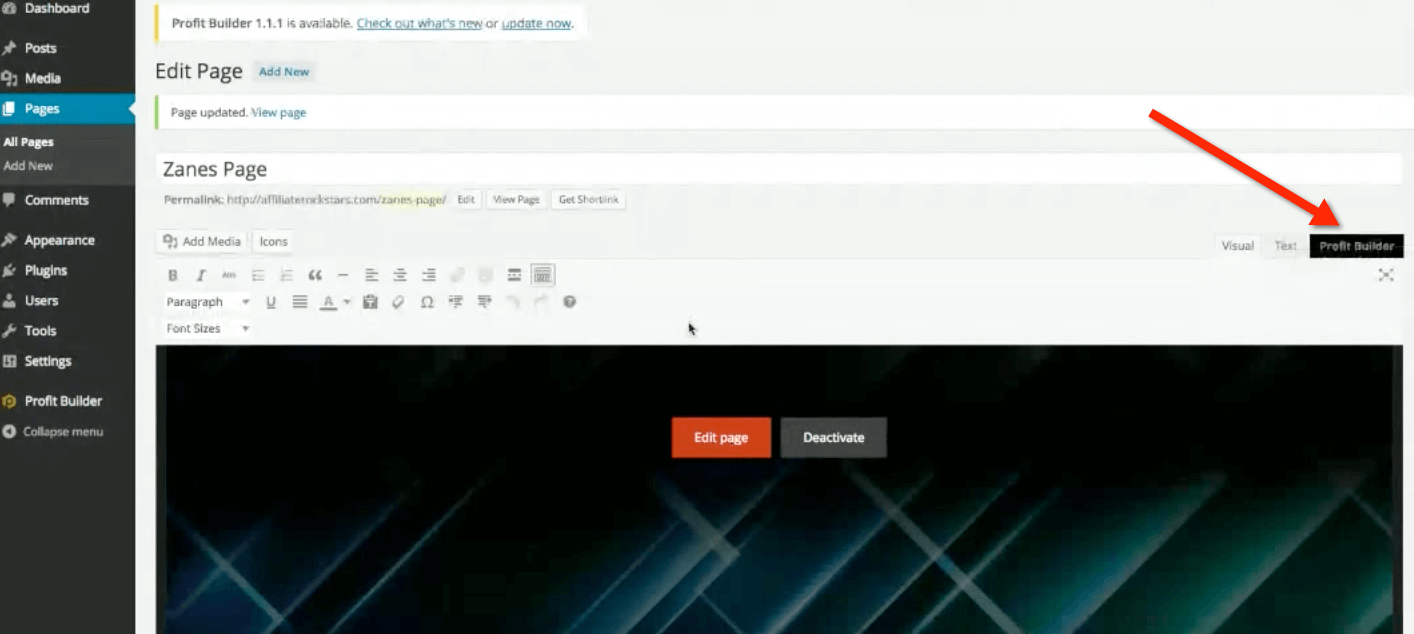This screenshot has width=1414, height=634.
Task: Select Add New in the Pages submenu
Action: [28, 166]
